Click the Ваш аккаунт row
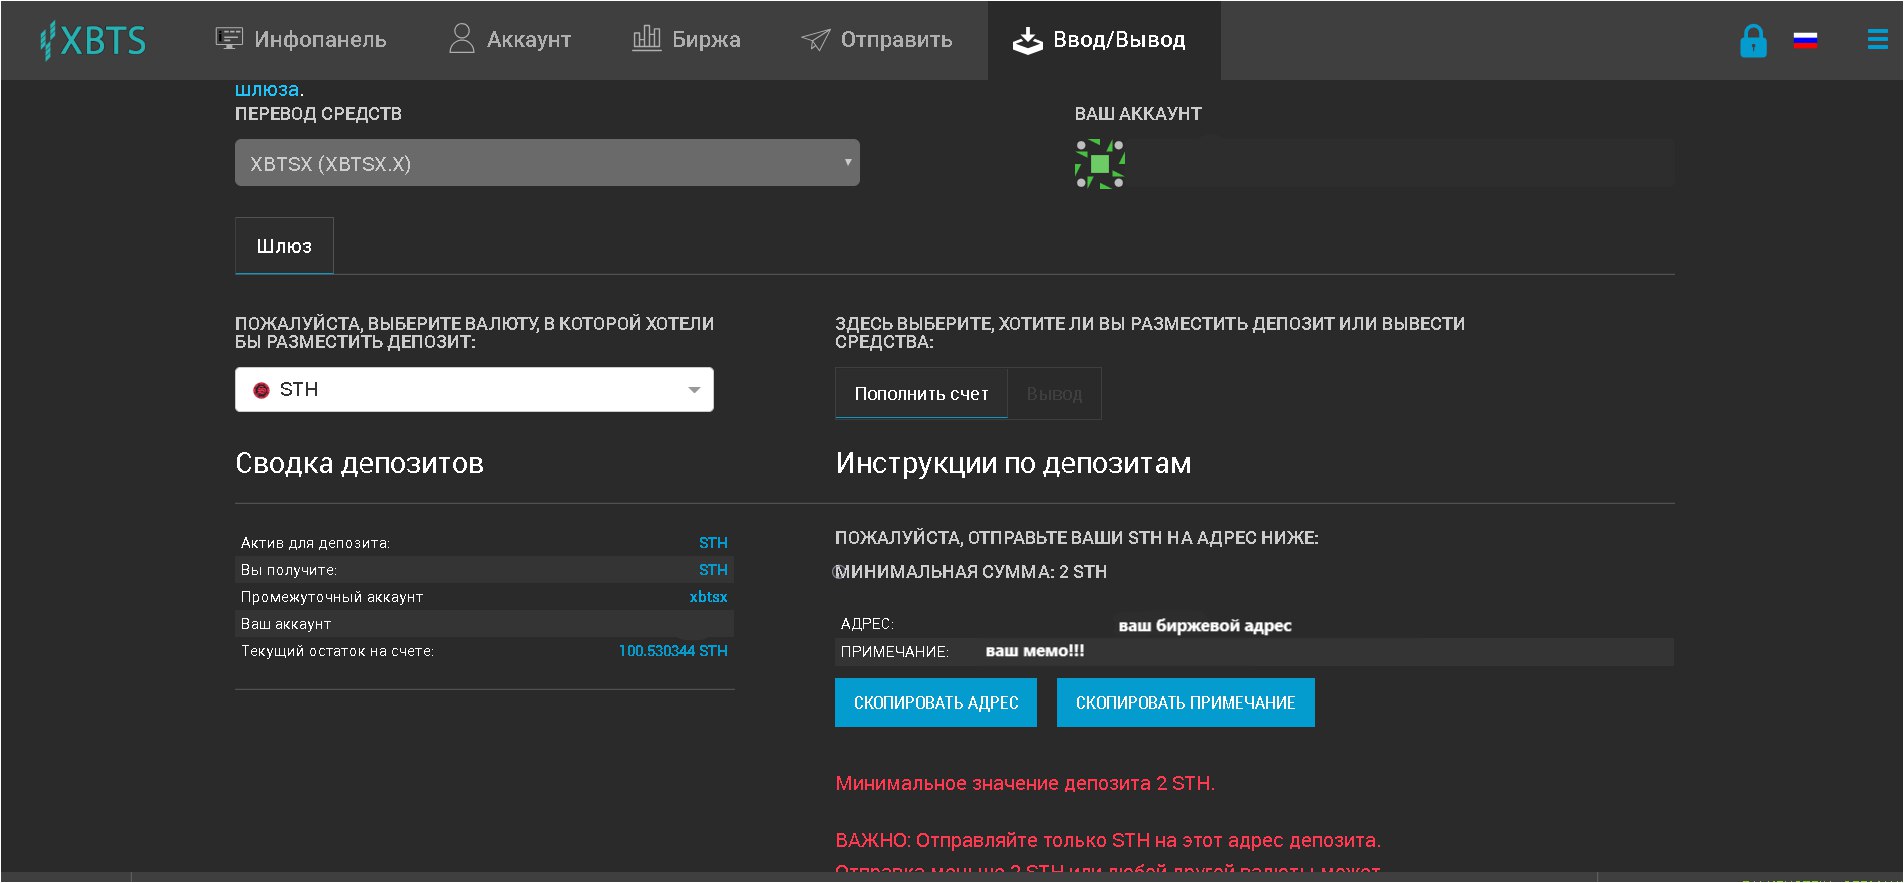This screenshot has height=883, width=1904. pos(484,624)
